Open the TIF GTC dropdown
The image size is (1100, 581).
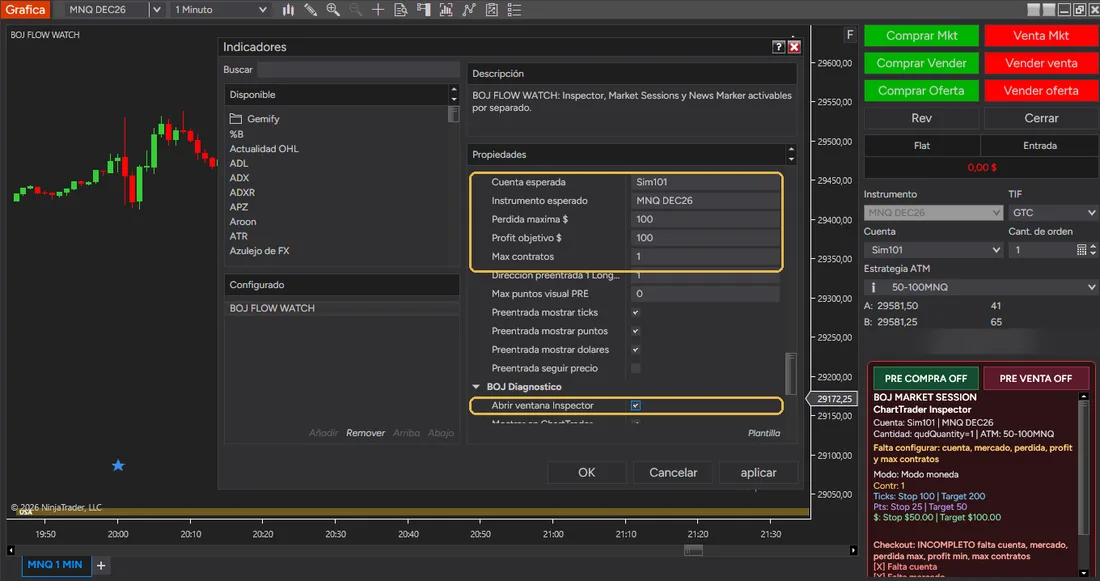tap(1053, 213)
